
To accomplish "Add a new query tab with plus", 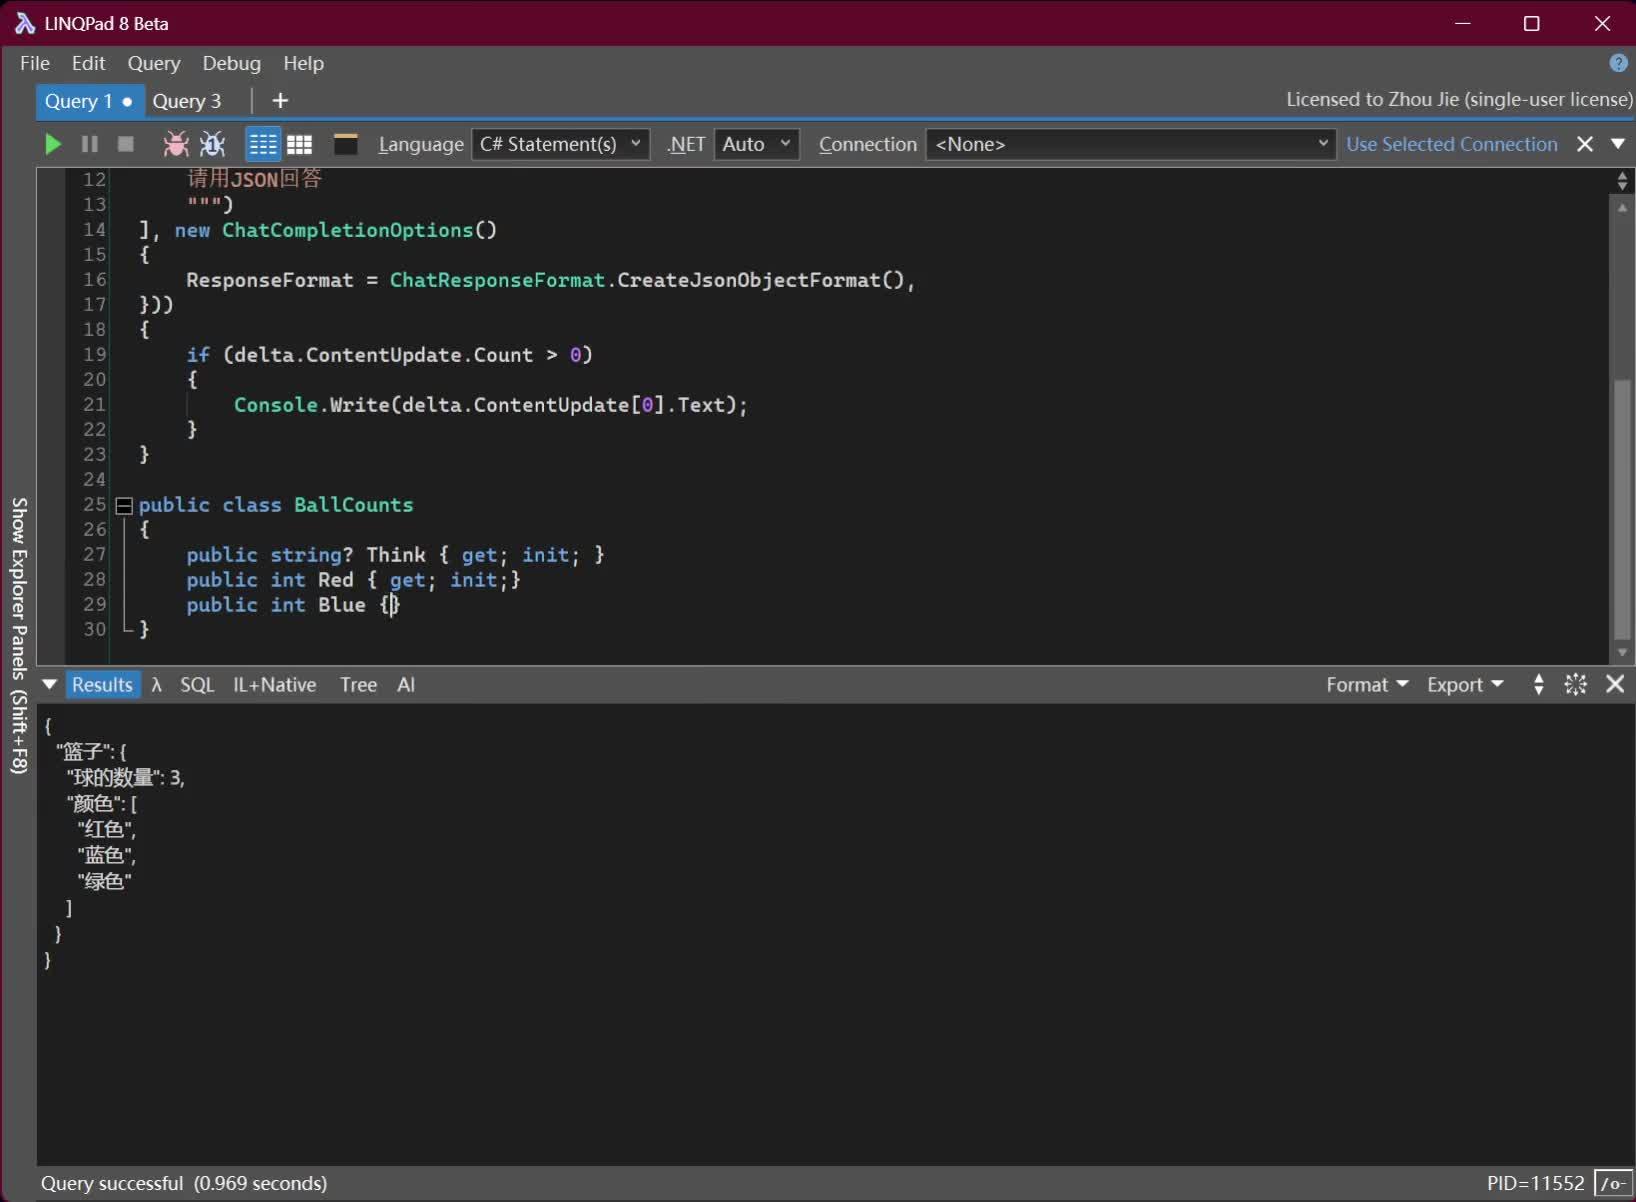I will (x=280, y=101).
